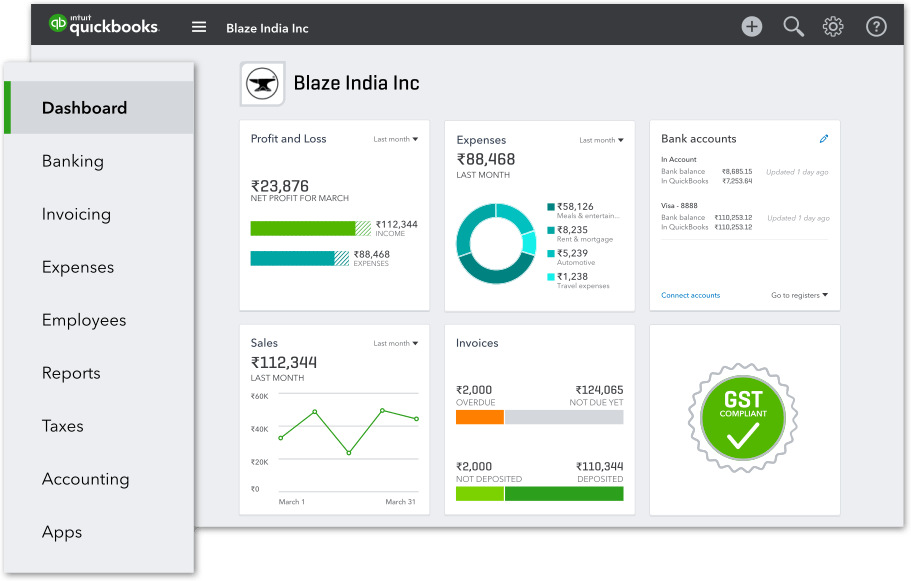Click the March 31 axis label
Screen dimensions: 911x581
pos(400,502)
